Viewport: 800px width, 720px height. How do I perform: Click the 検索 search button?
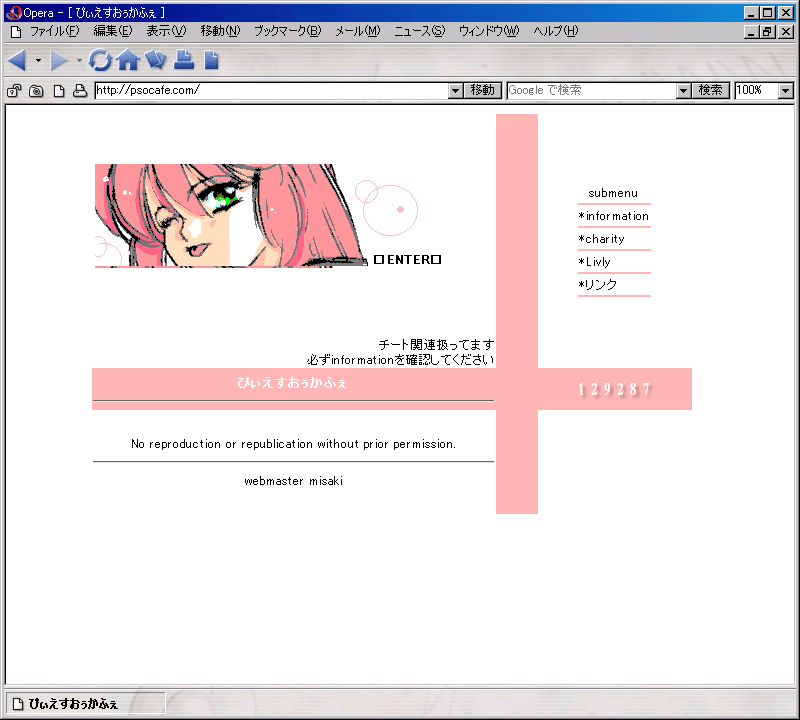[710, 91]
